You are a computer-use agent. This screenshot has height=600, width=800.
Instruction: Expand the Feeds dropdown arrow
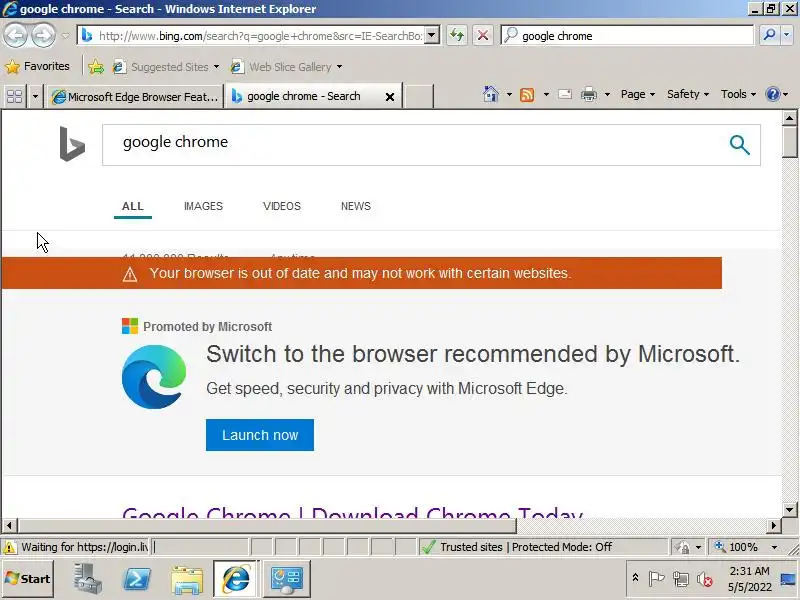[x=546, y=94]
